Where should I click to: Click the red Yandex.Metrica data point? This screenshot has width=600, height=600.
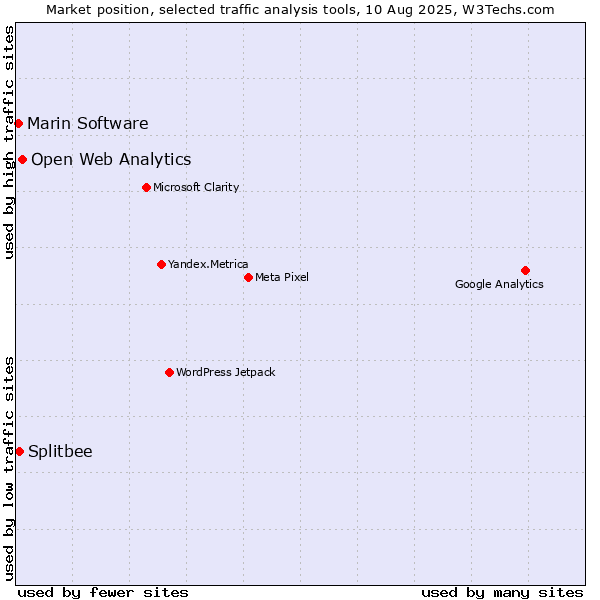161,264
